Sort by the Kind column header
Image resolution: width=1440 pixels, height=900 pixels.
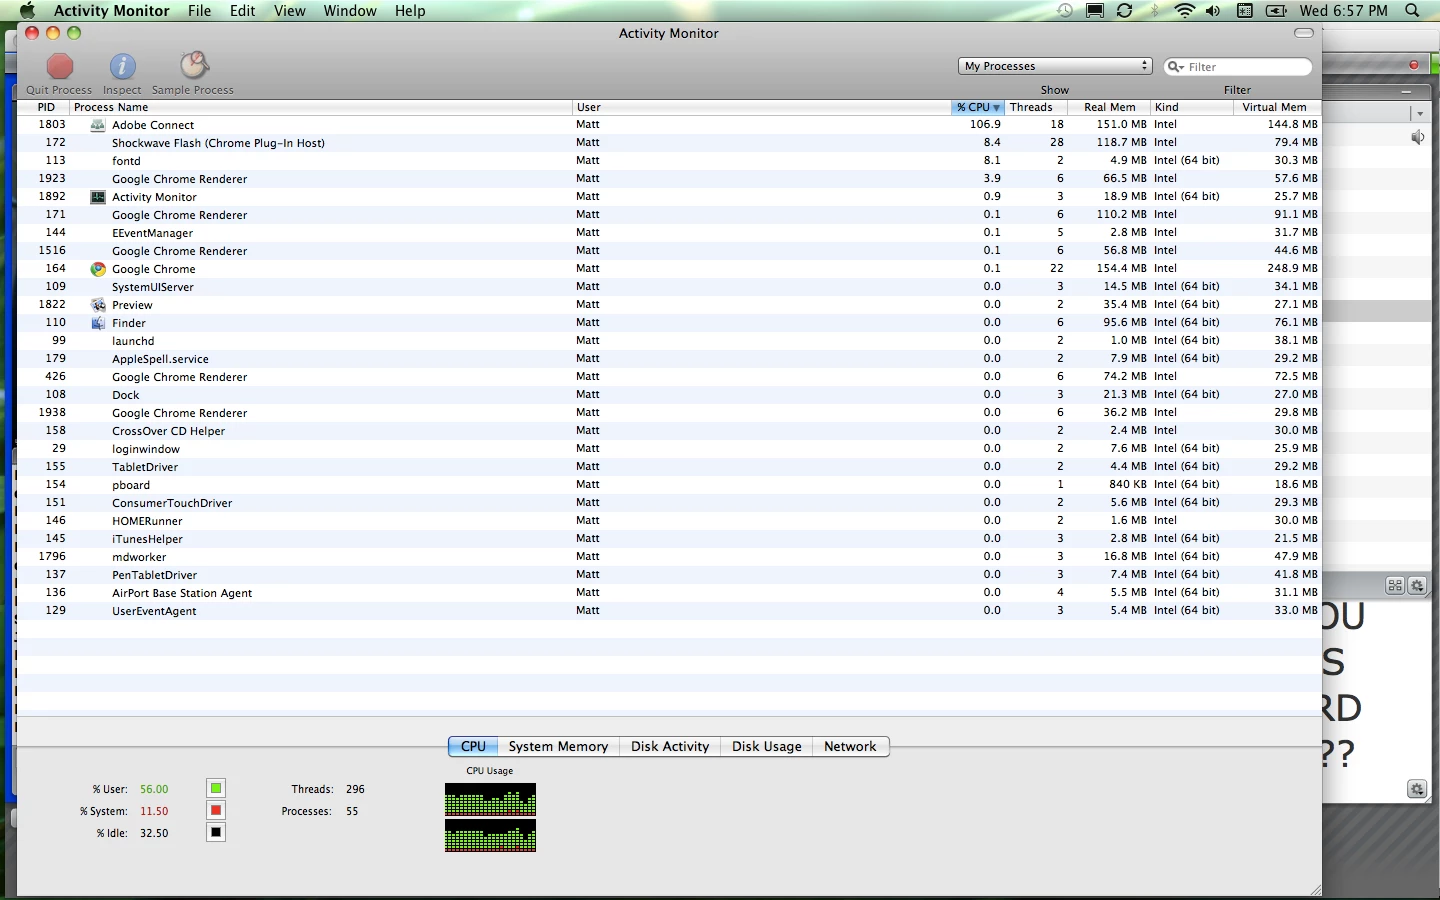1192,107
